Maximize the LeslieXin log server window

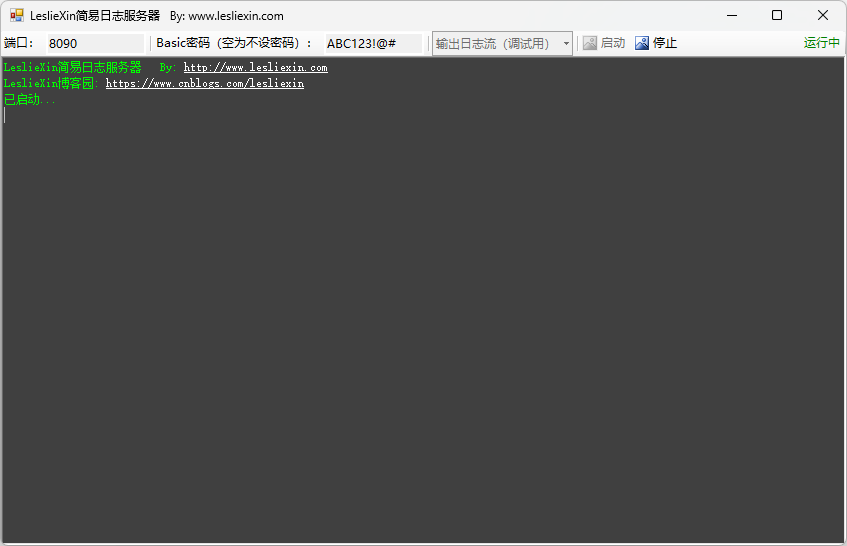pyautogui.click(x=777, y=15)
